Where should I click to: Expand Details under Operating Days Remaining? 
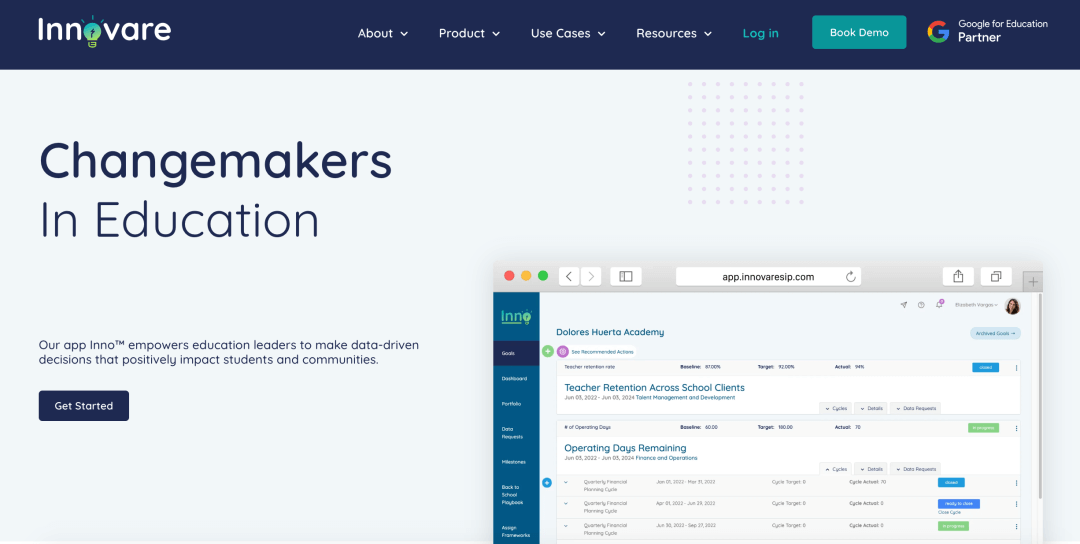point(871,469)
